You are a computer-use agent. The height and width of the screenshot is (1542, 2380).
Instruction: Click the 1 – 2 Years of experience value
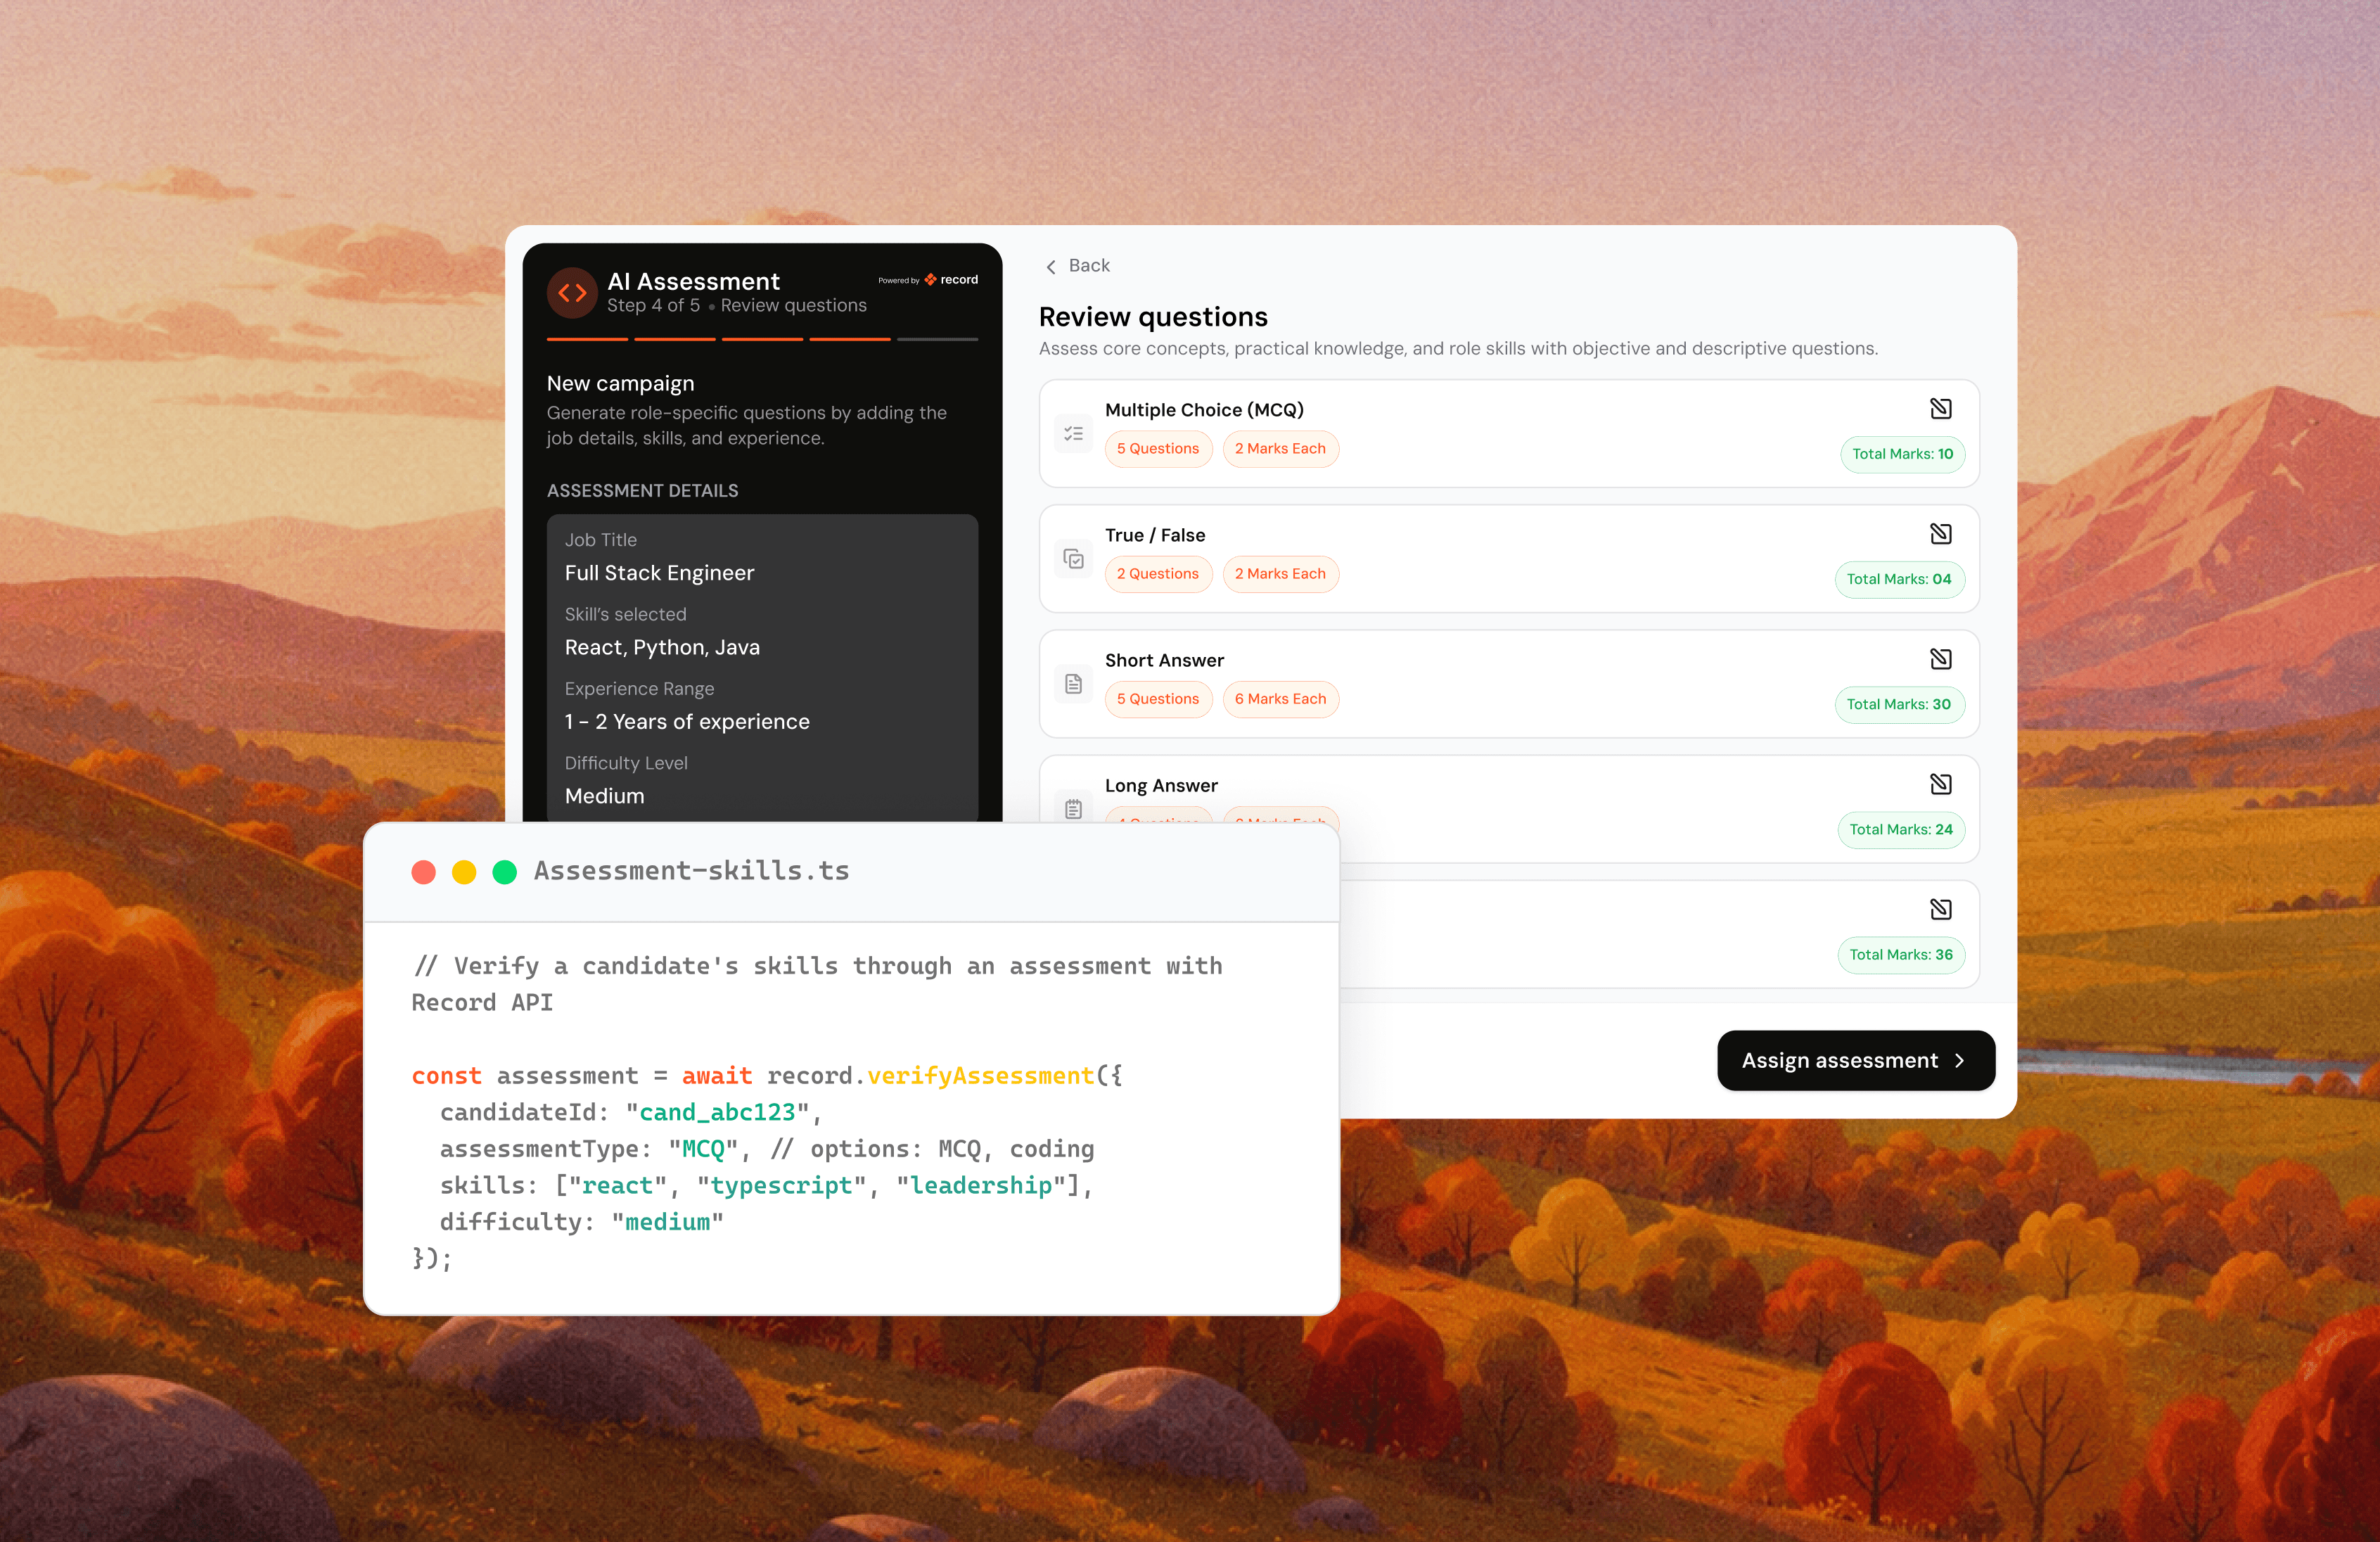coord(687,722)
